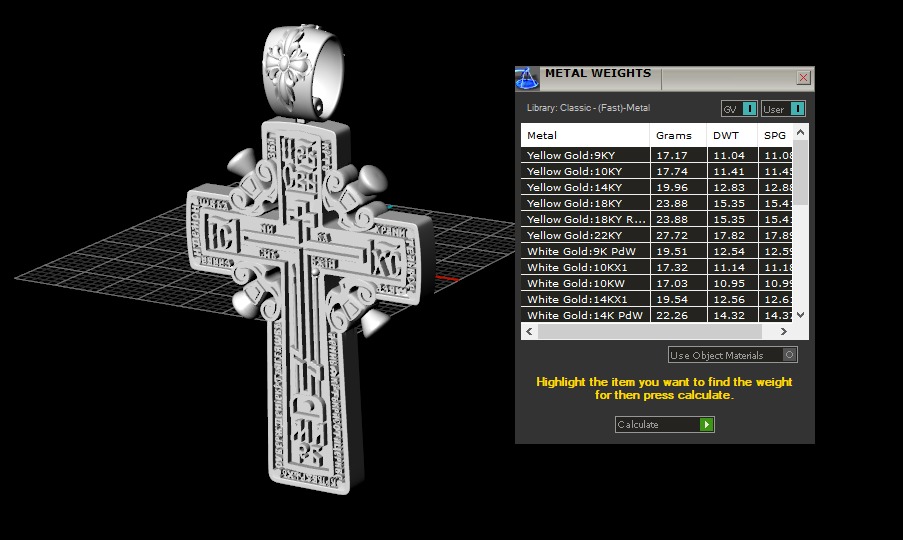Sort by the DWT column header
This screenshot has height=540, width=903.
[x=732, y=135]
